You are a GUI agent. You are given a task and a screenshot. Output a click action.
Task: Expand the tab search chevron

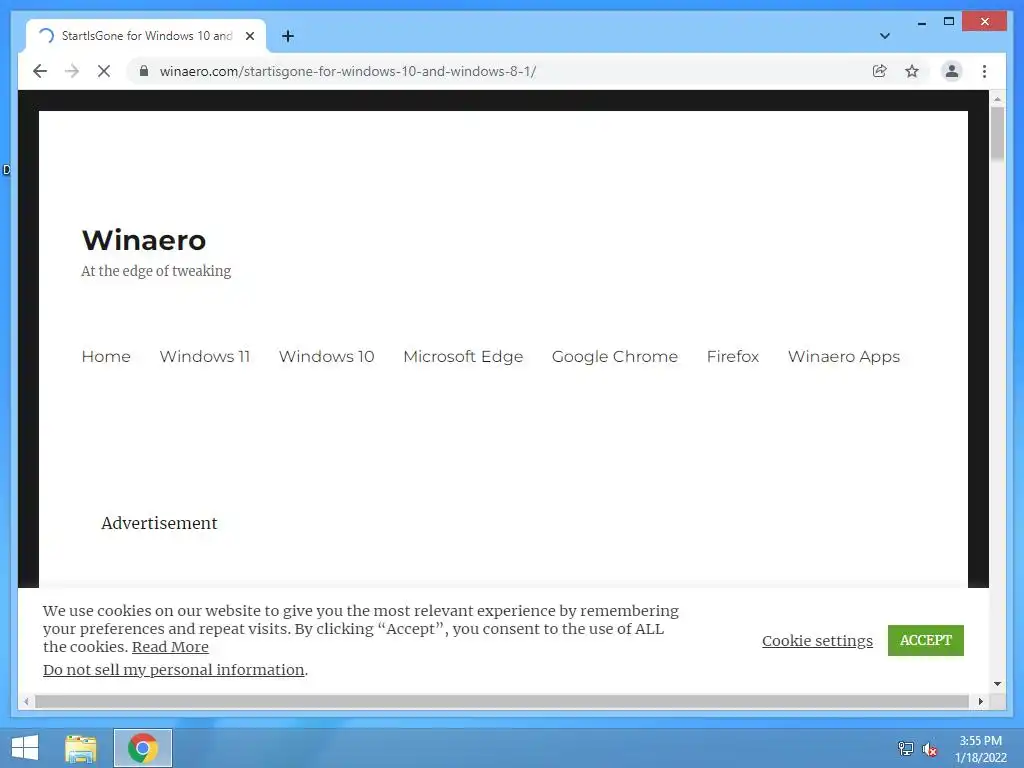point(884,36)
